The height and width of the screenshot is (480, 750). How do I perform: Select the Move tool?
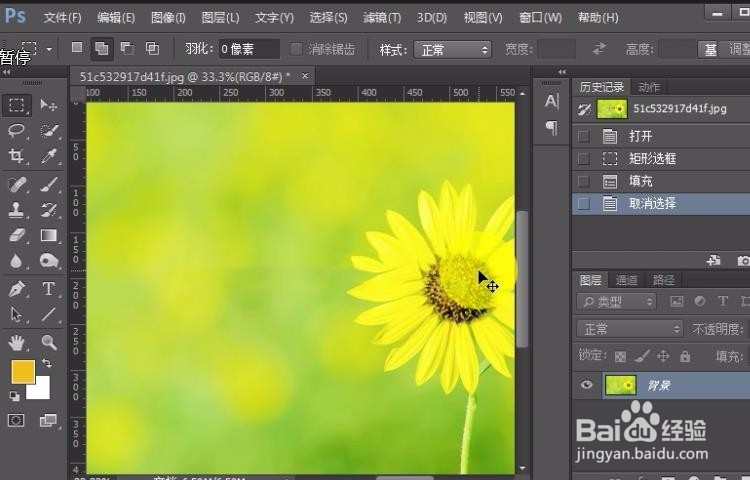[x=48, y=105]
